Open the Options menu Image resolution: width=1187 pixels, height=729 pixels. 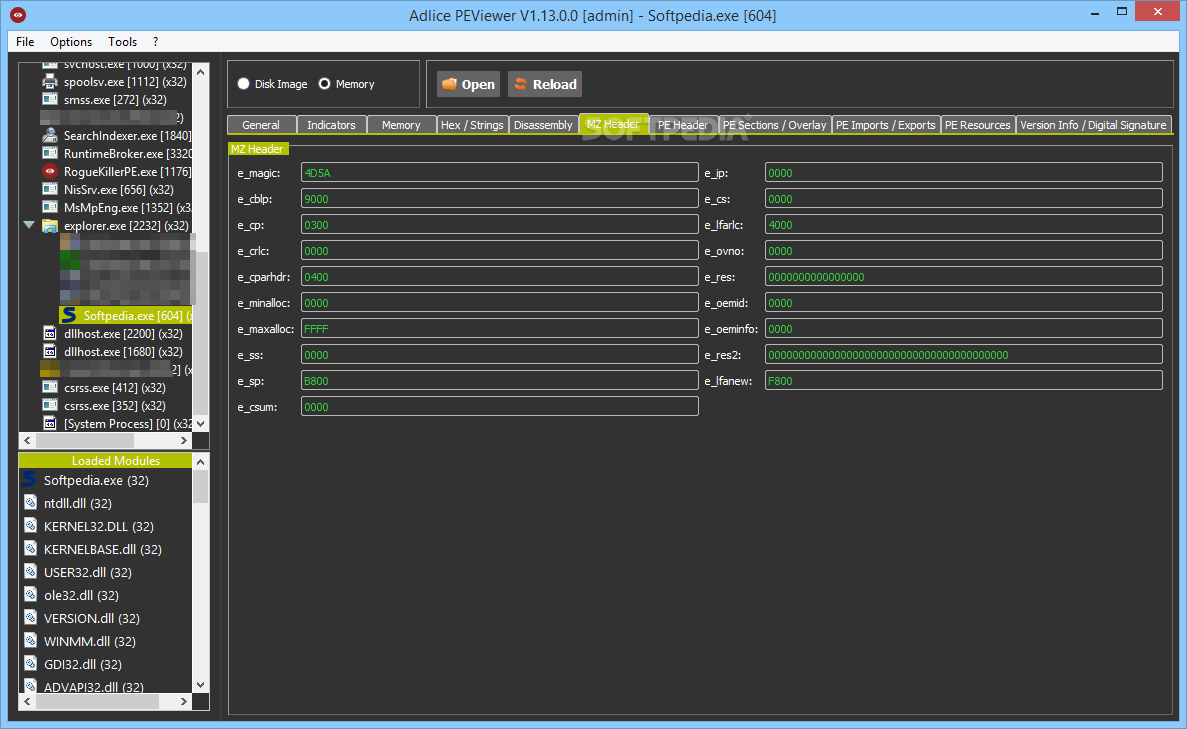(x=71, y=42)
